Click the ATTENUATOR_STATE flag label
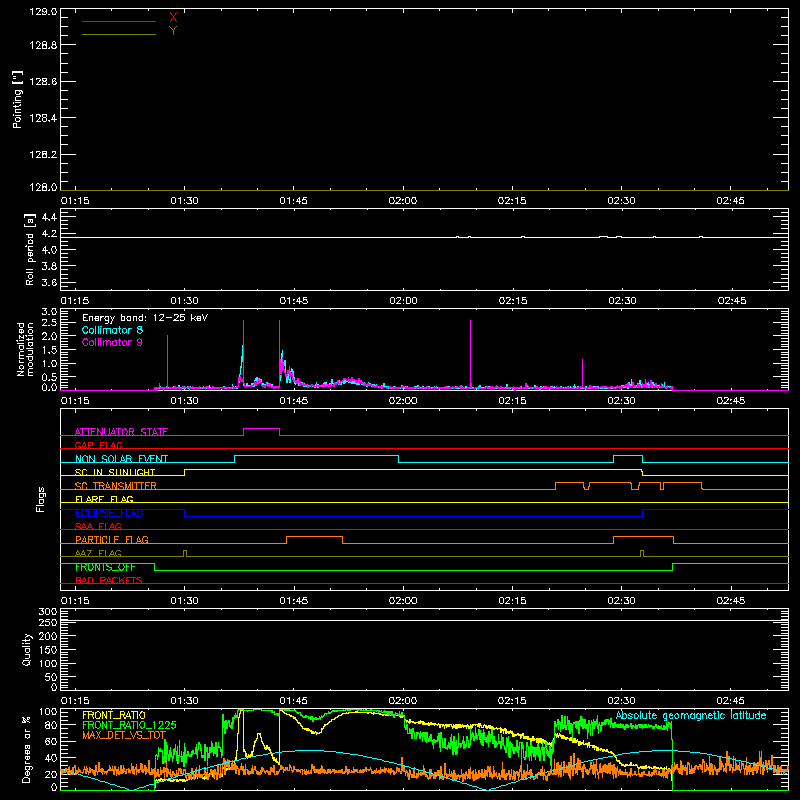This screenshot has height=800, width=800. pyautogui.click(x=121, y=432)
